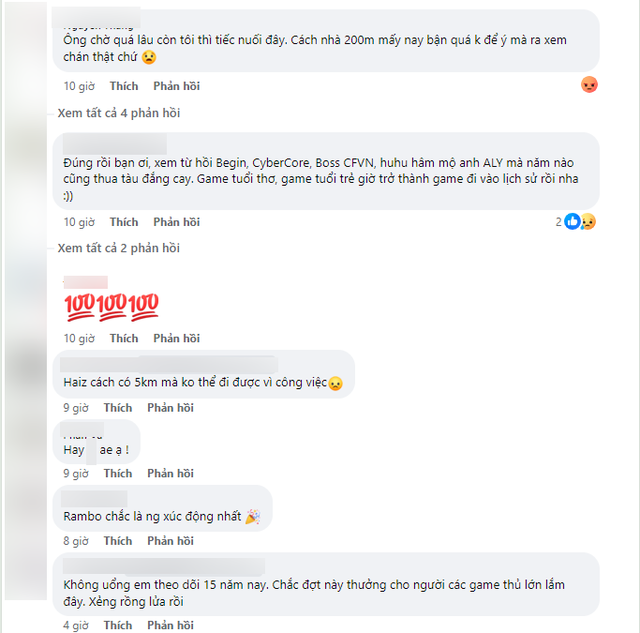Click the worried emoji after 'chán thật chứ'

pos(149,57)
